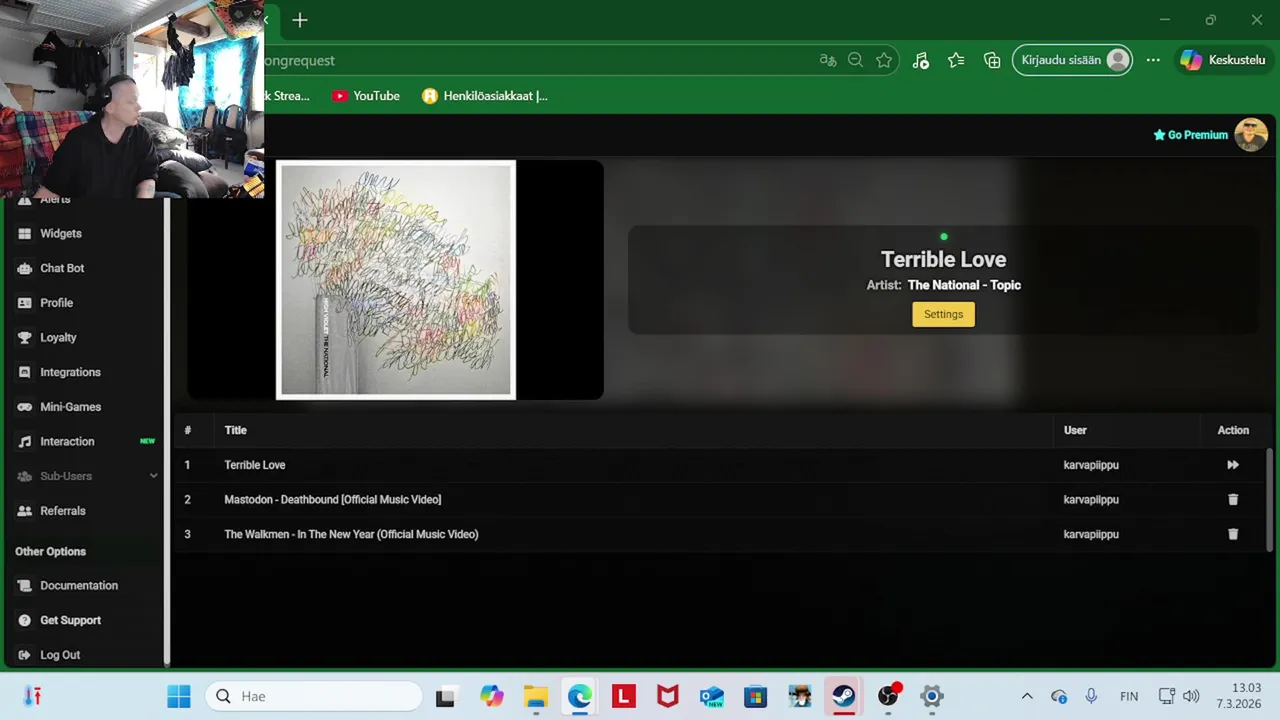Click the Sub-Users people icon

click(x=25, y=476)
